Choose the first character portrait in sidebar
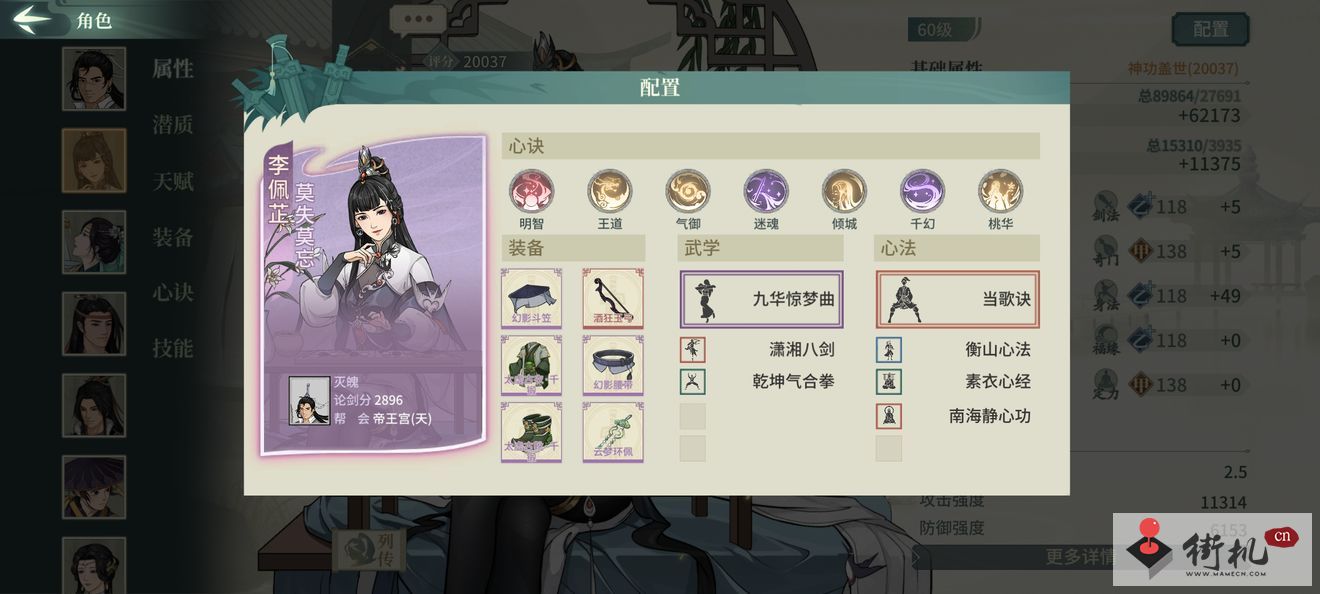 click(x=94, y=79)
